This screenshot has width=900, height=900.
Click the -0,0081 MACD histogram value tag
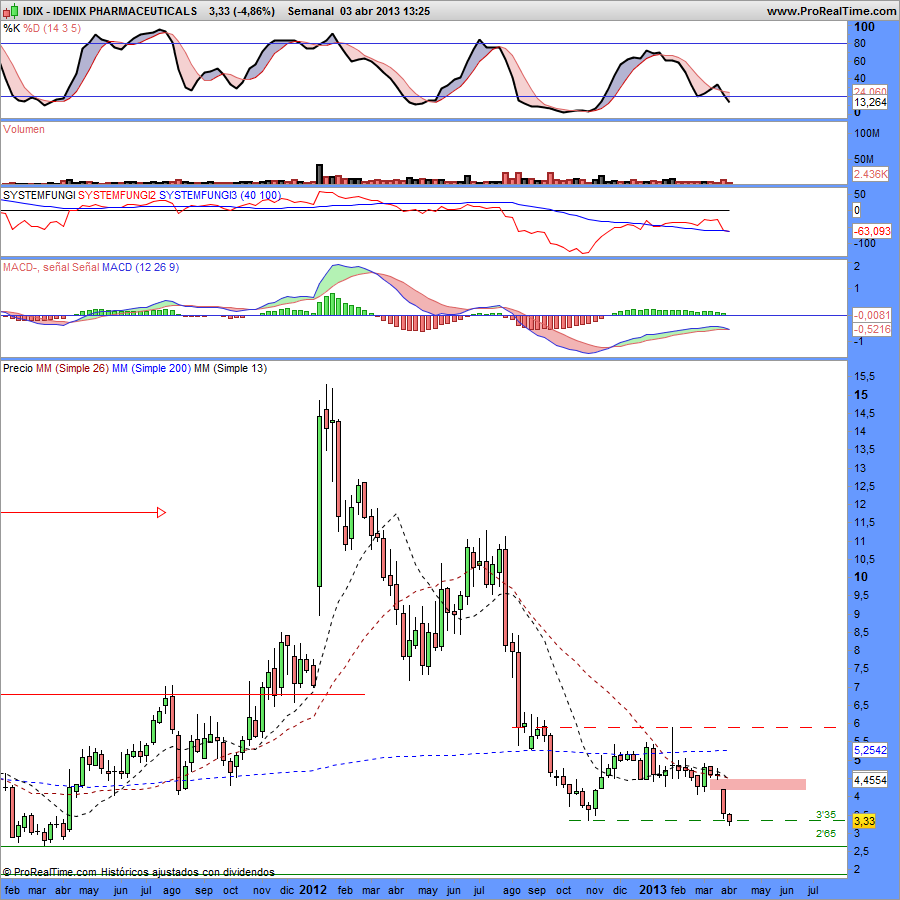871,315
